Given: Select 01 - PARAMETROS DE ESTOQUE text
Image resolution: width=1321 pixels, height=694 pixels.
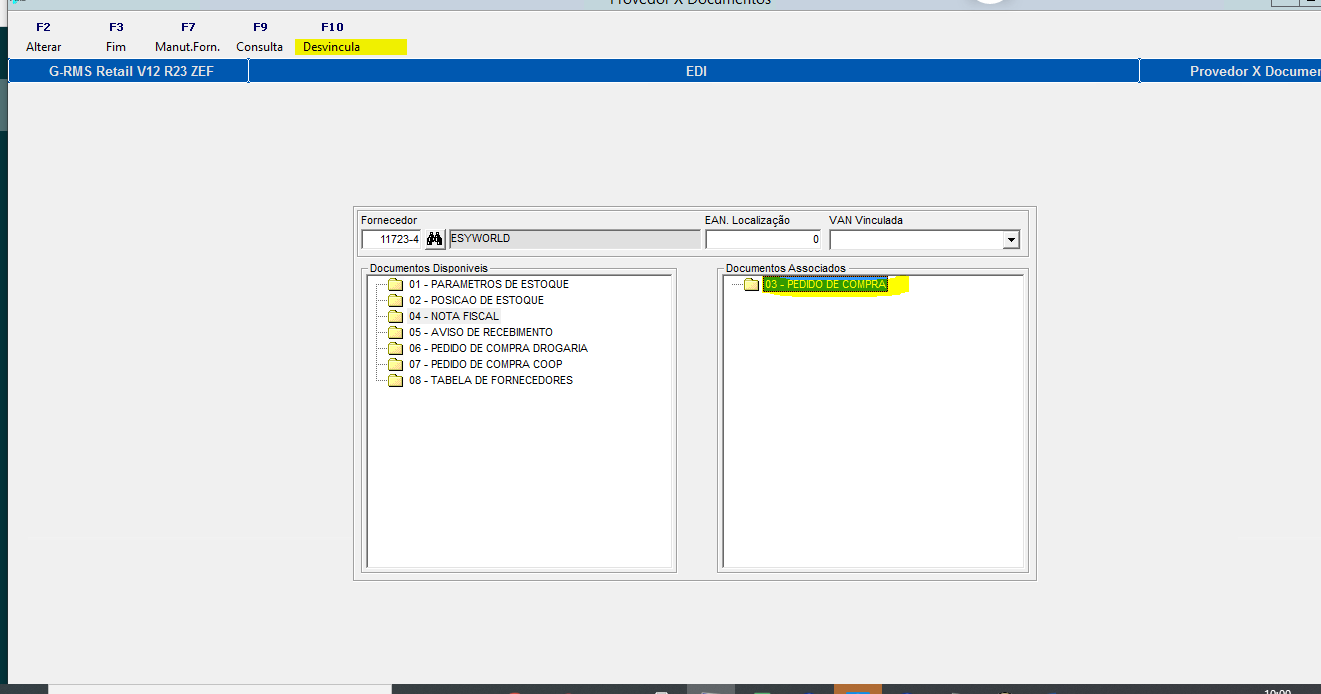Looking at the screenshot, I should (x=488, y=284).
